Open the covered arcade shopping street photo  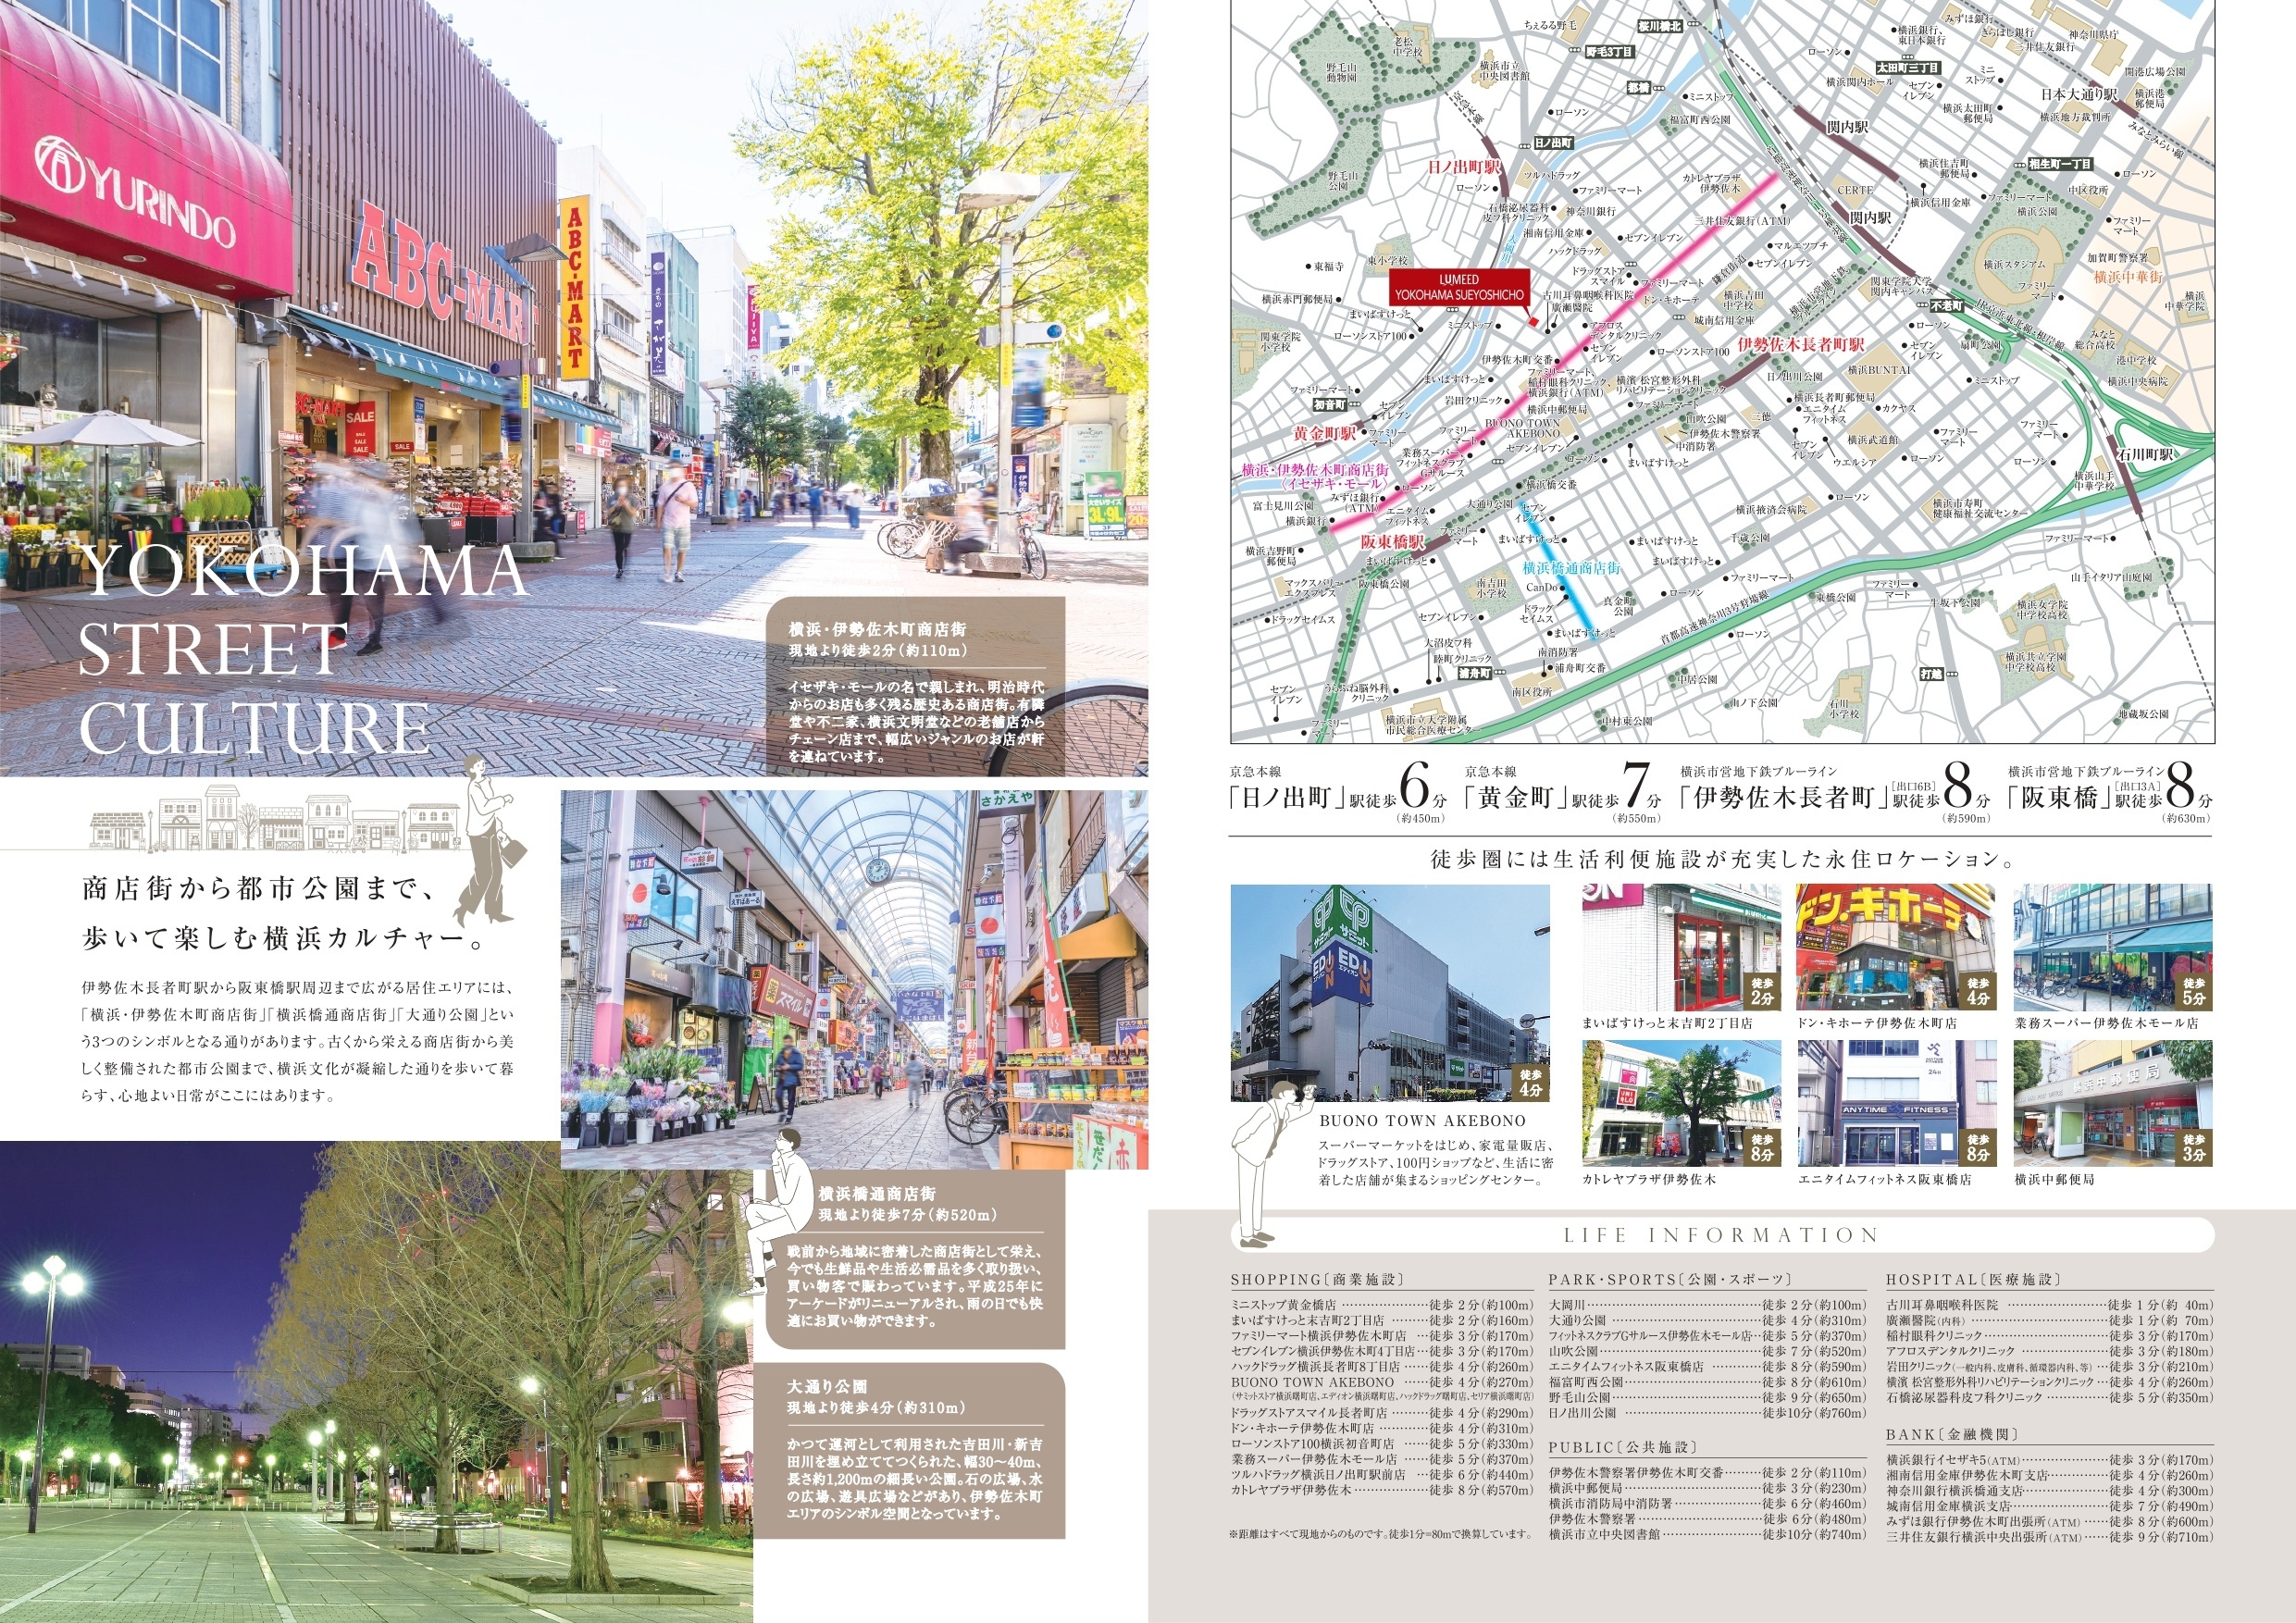pyautogui.click(x=854, y=979)
